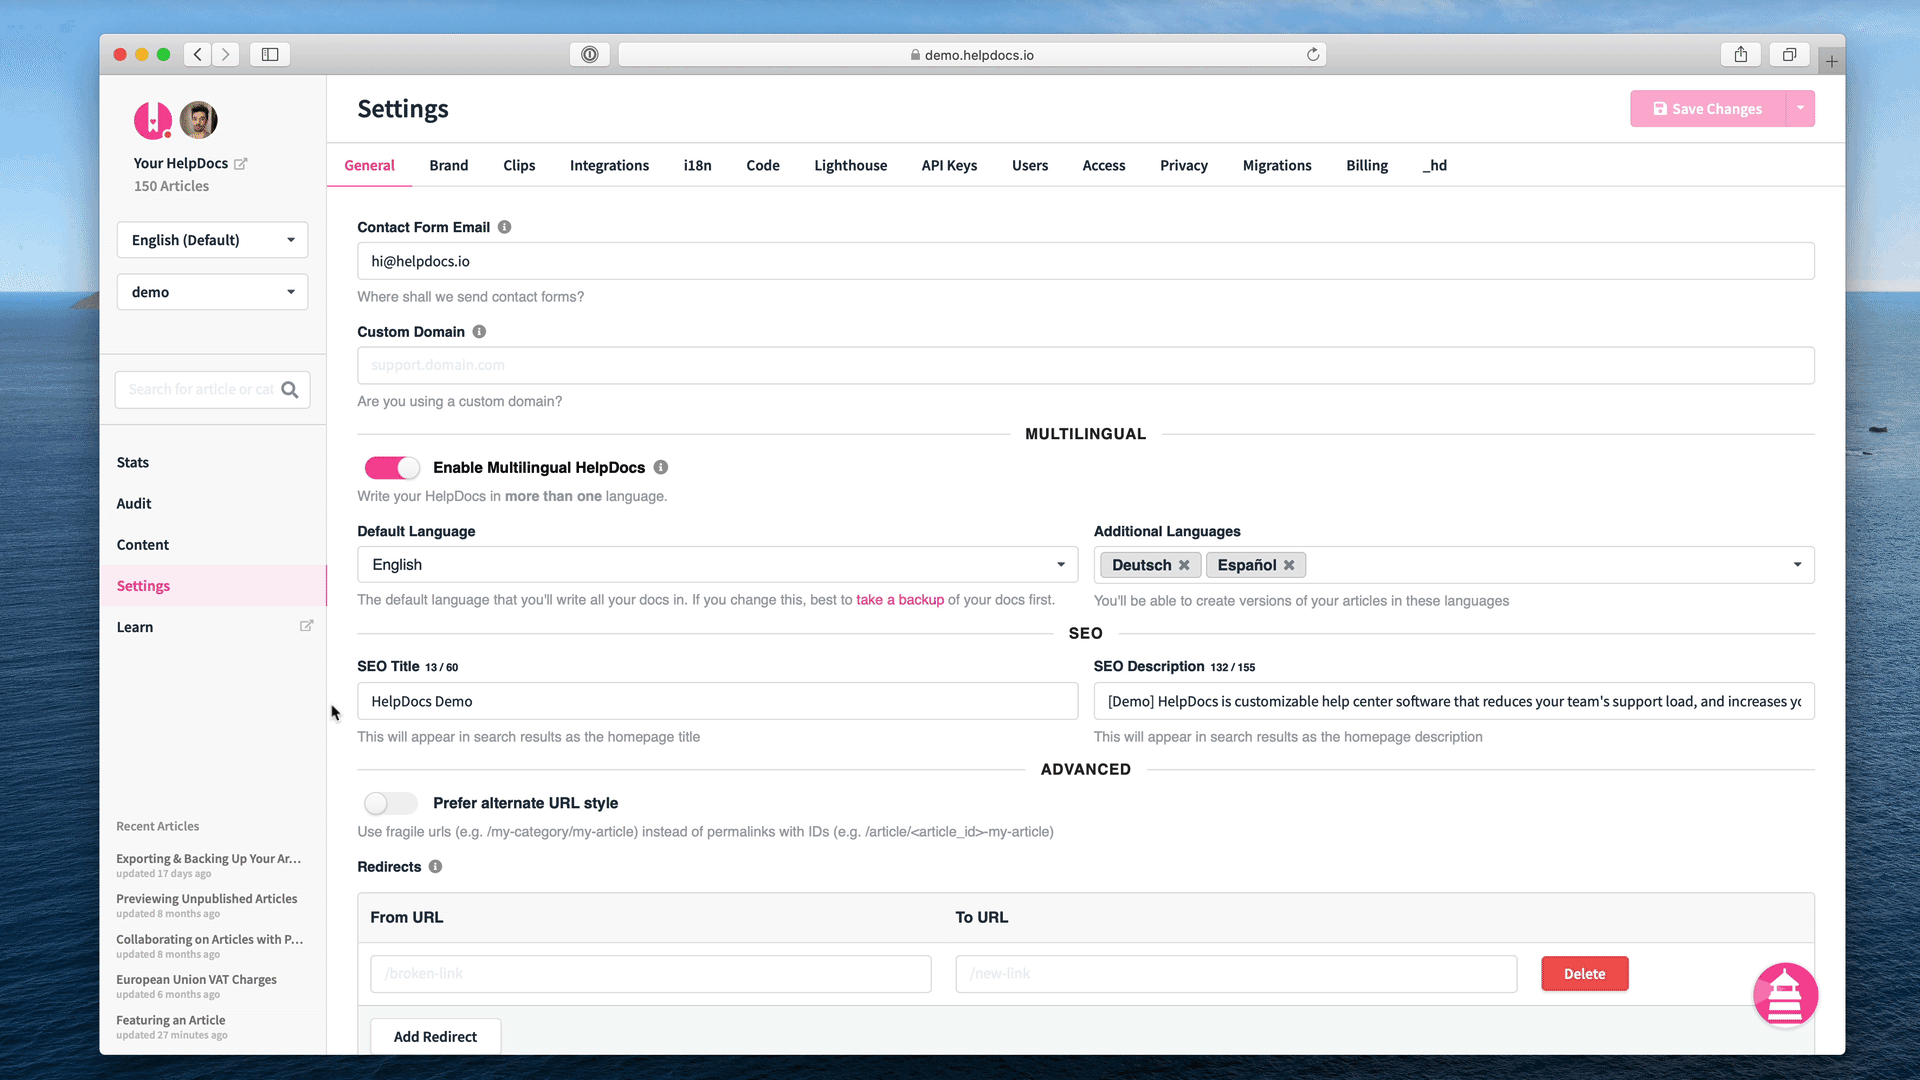Open the i18n tab

click(x=698, y=166)
